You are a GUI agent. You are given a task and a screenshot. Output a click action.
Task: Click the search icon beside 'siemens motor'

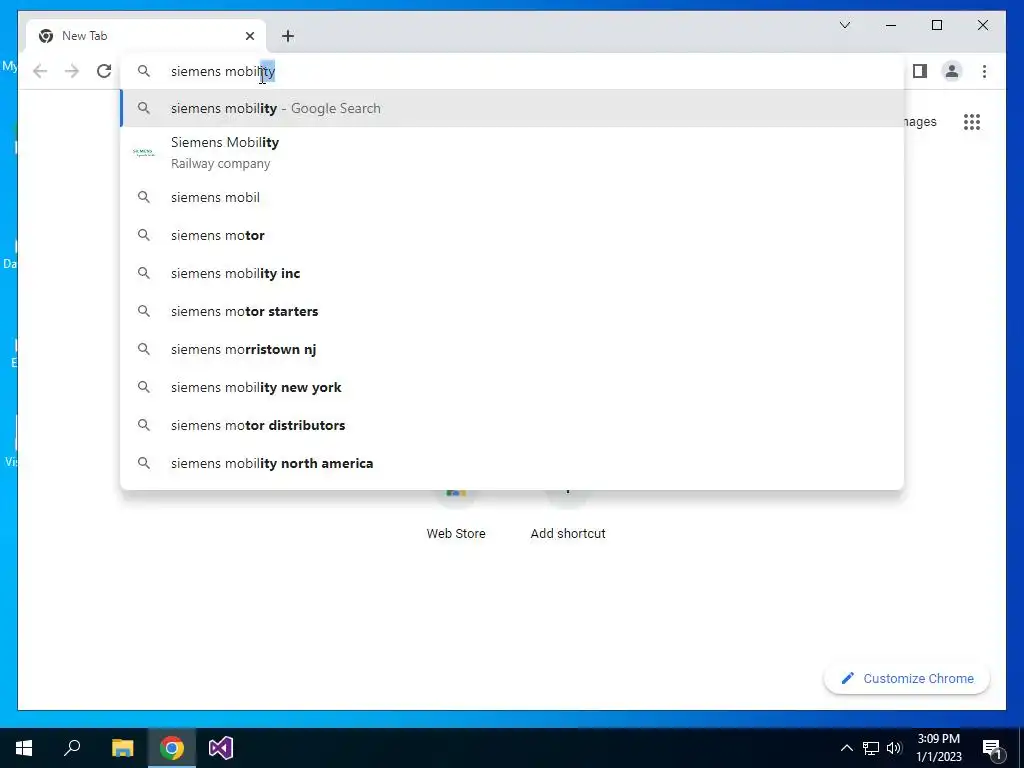tap(144, 235)
